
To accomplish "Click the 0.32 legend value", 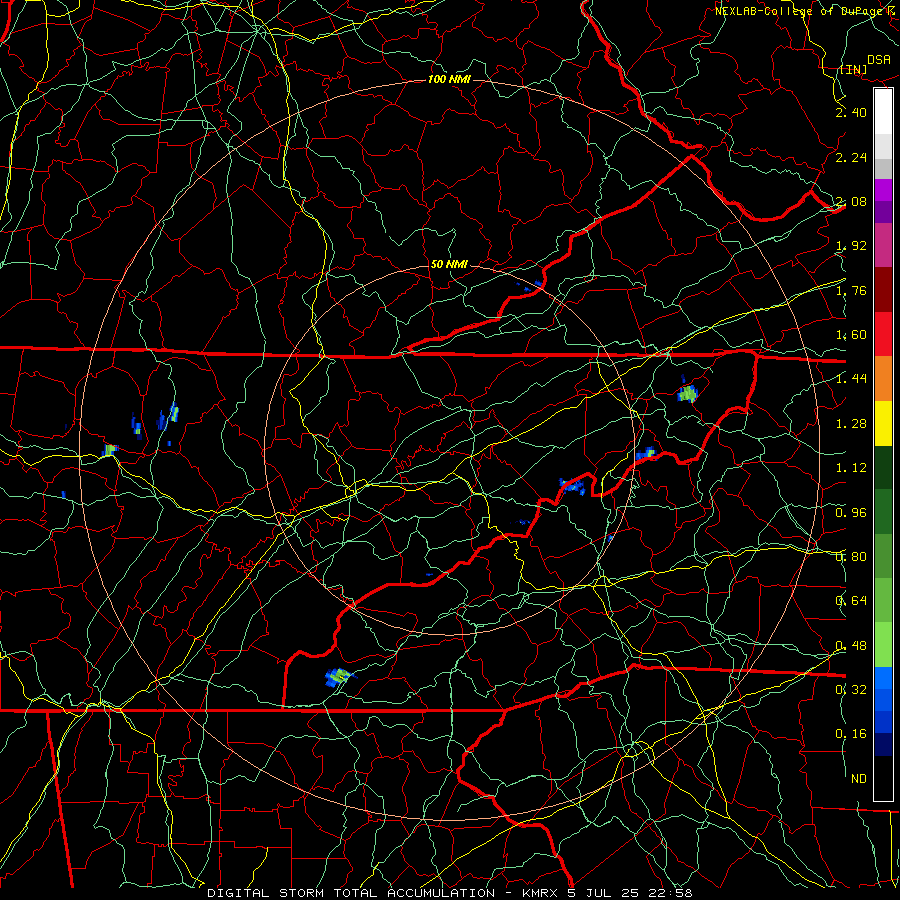I will (x=851, y=690).
